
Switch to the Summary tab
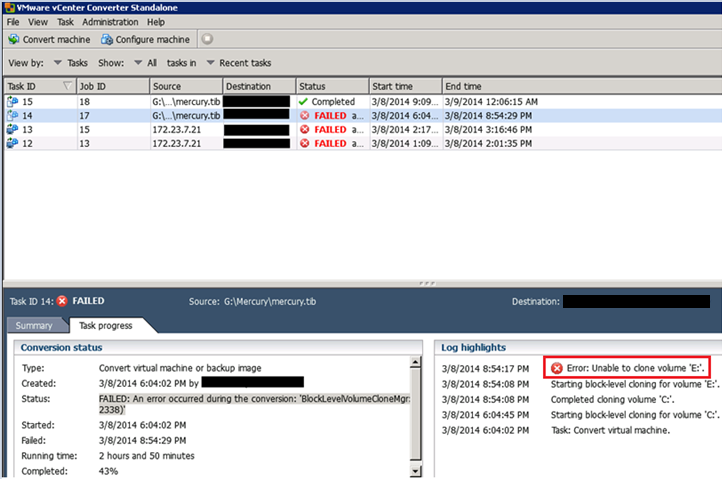click(34, 326)
